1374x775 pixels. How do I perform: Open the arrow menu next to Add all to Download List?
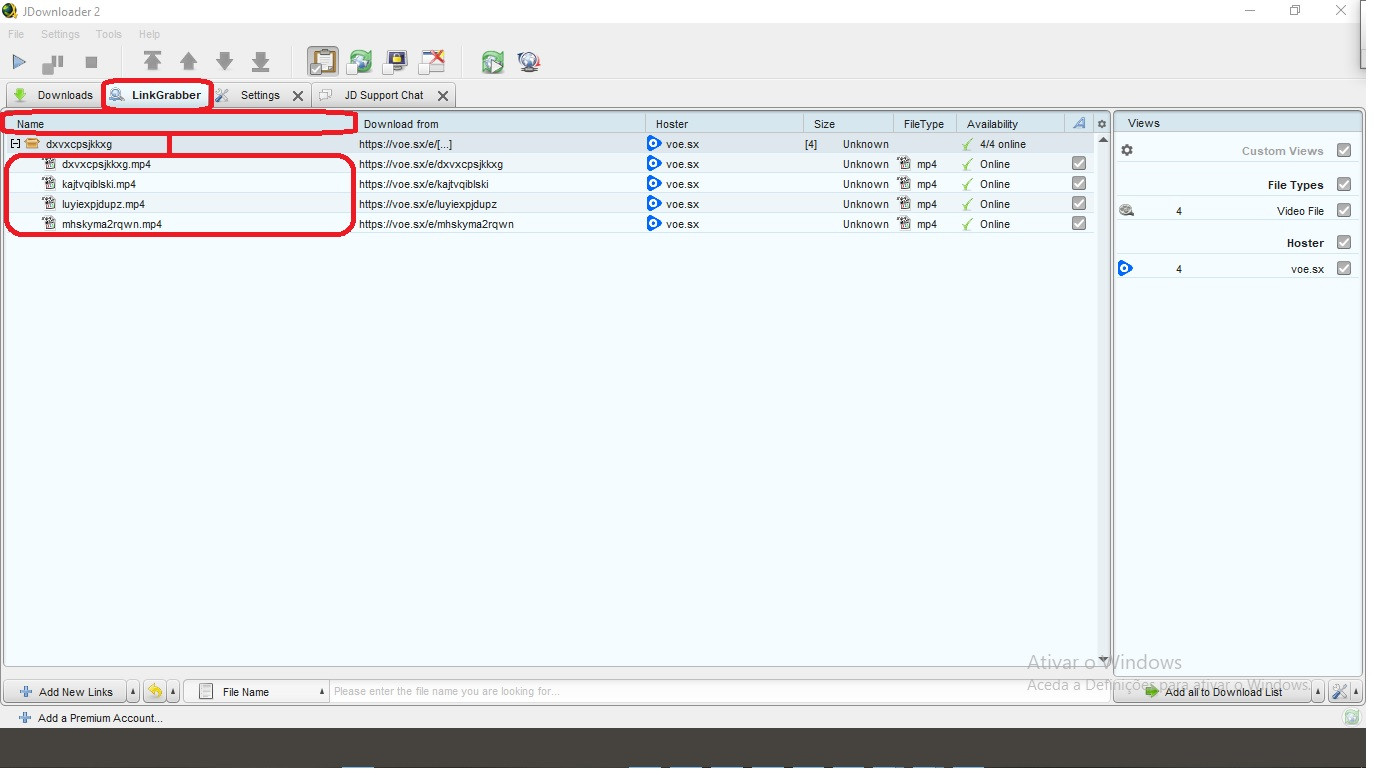[1318, 691]
